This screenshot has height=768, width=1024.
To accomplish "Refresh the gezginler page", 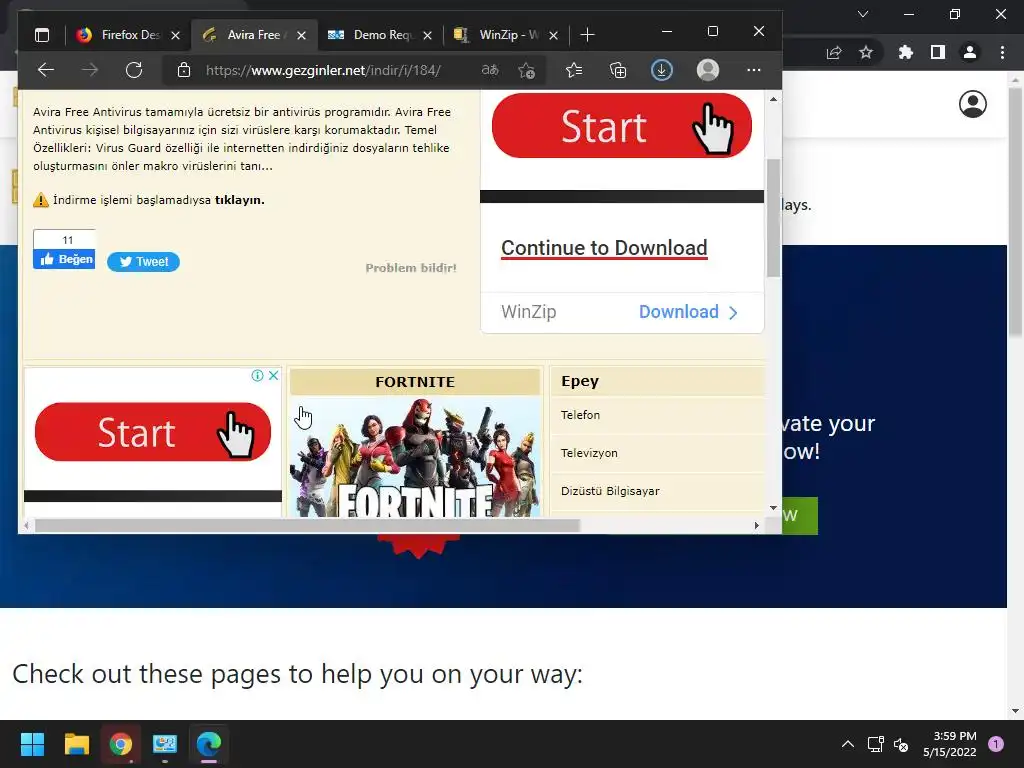I will coord(134,70).
